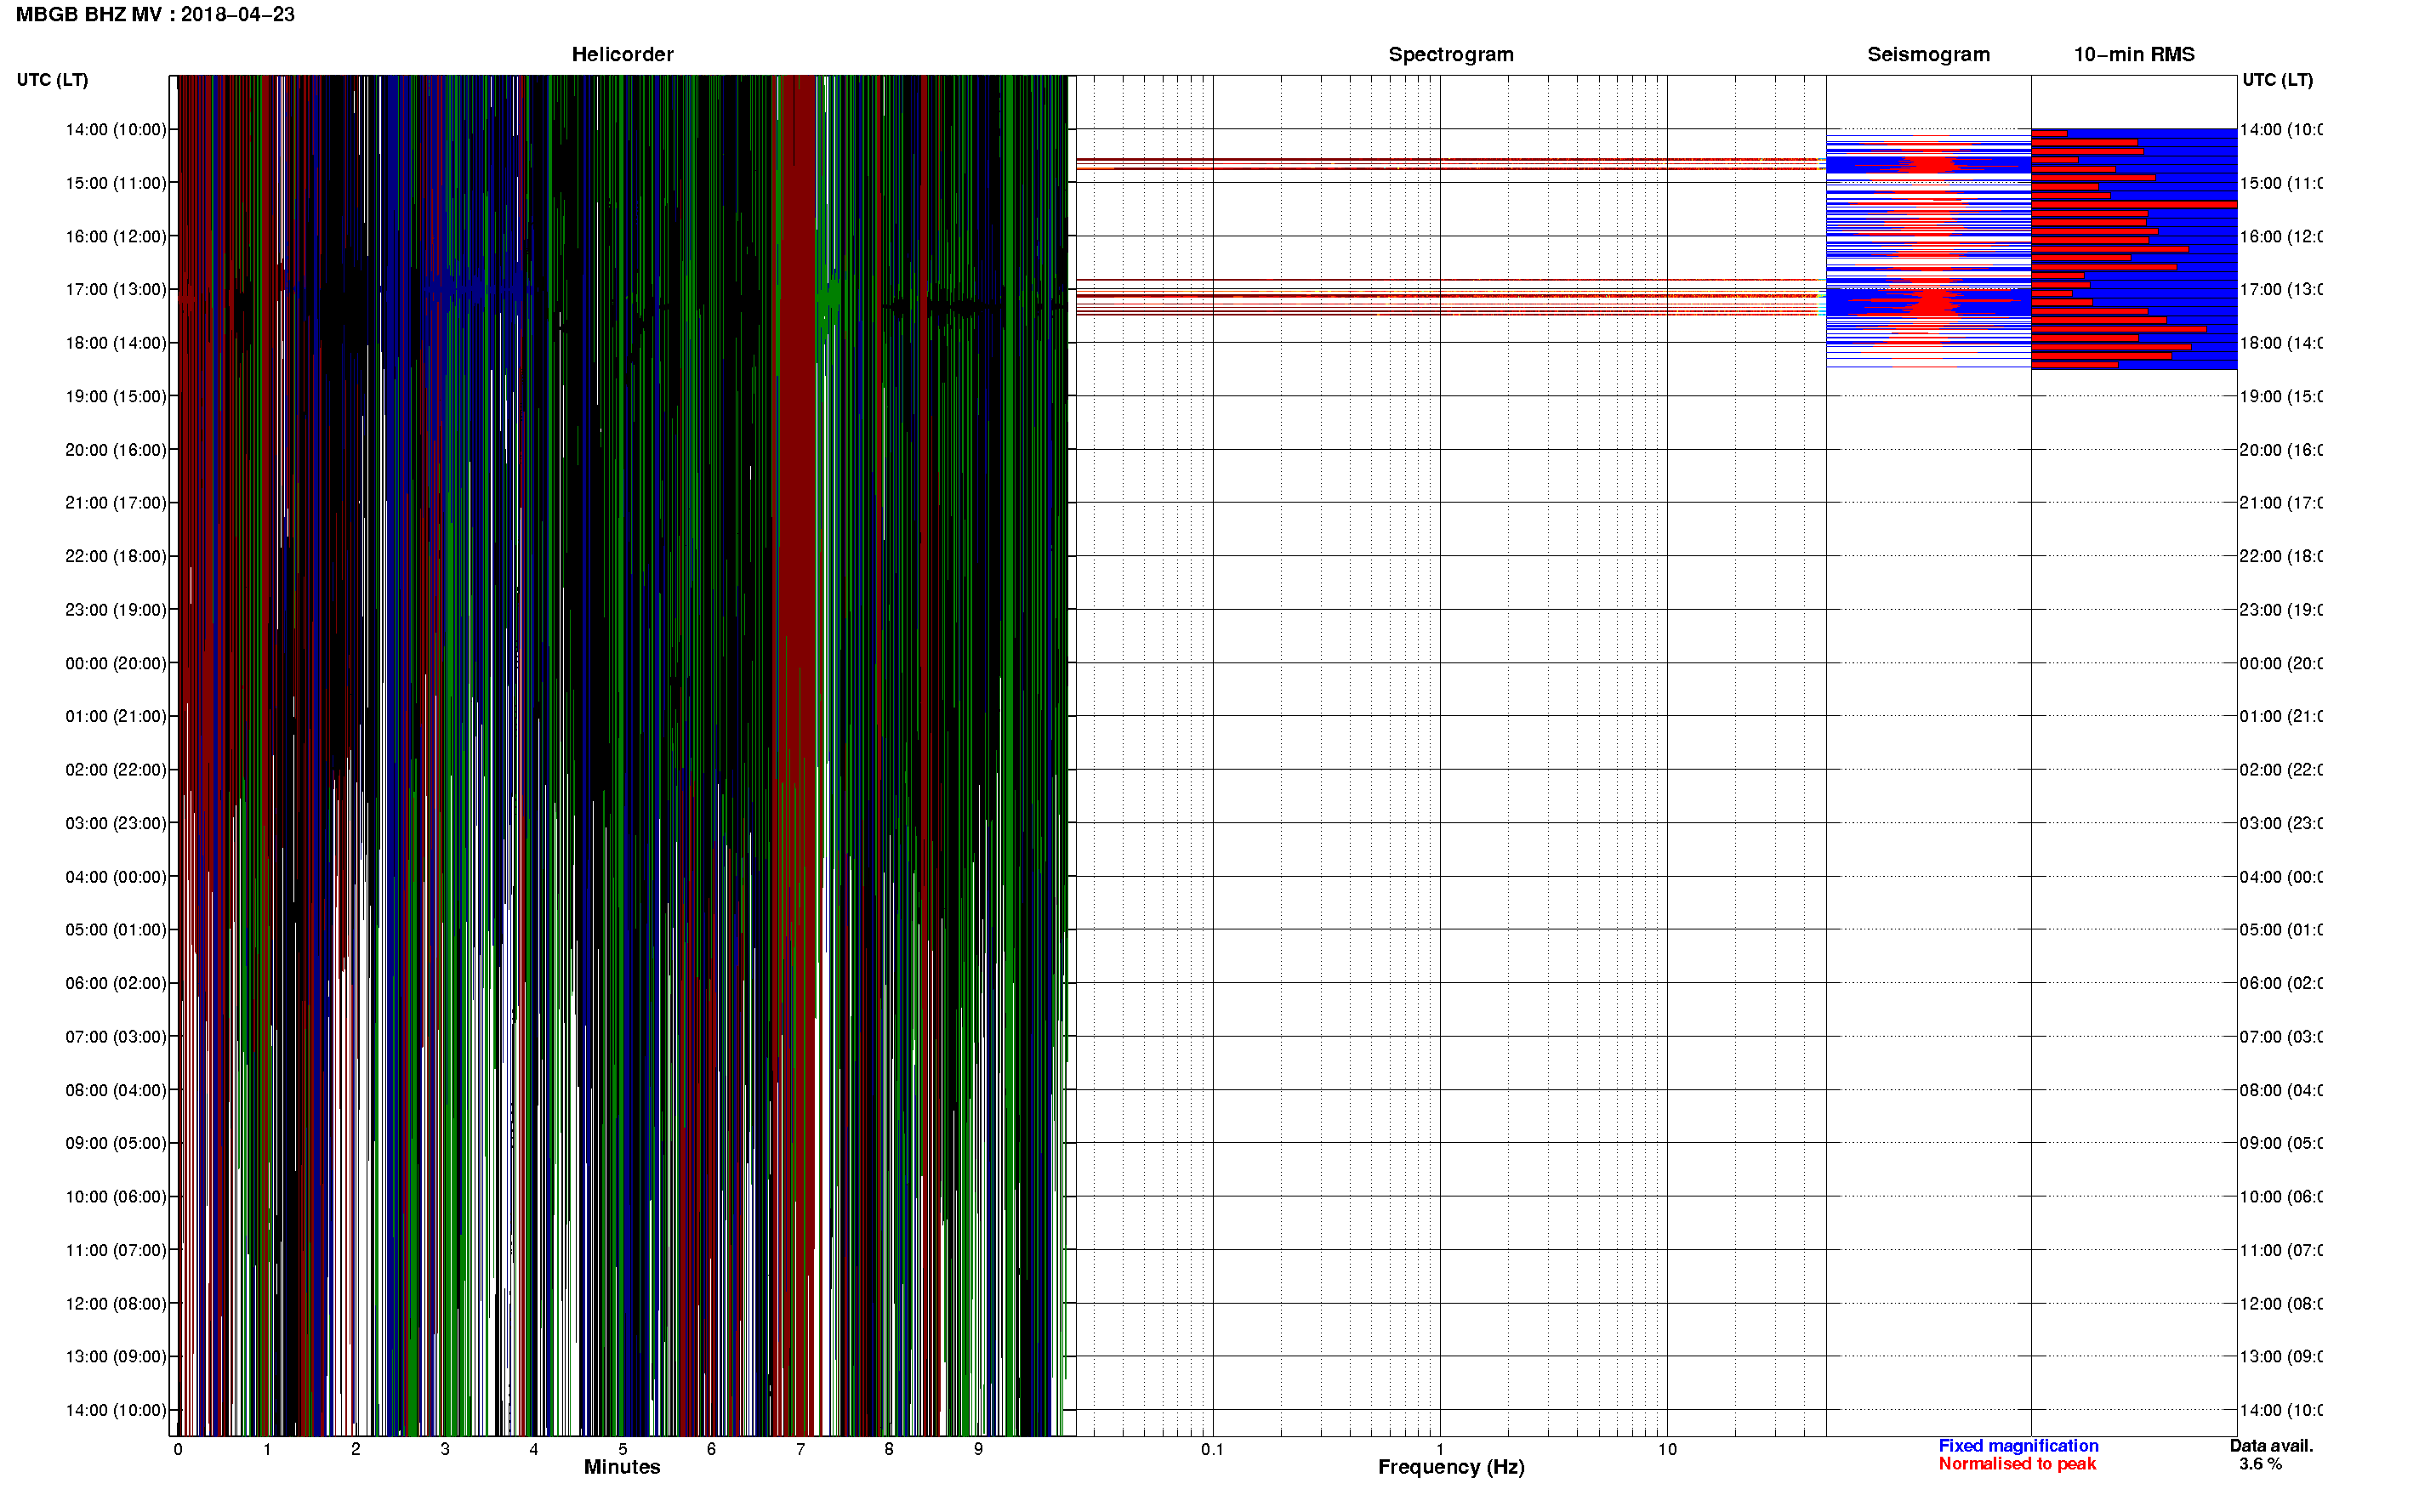Screen dimensions: 2419x1512
Task: Select left-axis label '01:00 (21:00)'
Action: [x=116, y=716]
